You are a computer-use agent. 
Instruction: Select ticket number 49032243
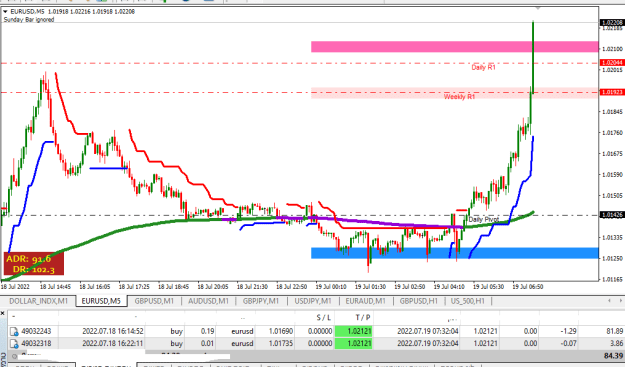[x=36, y=332]
